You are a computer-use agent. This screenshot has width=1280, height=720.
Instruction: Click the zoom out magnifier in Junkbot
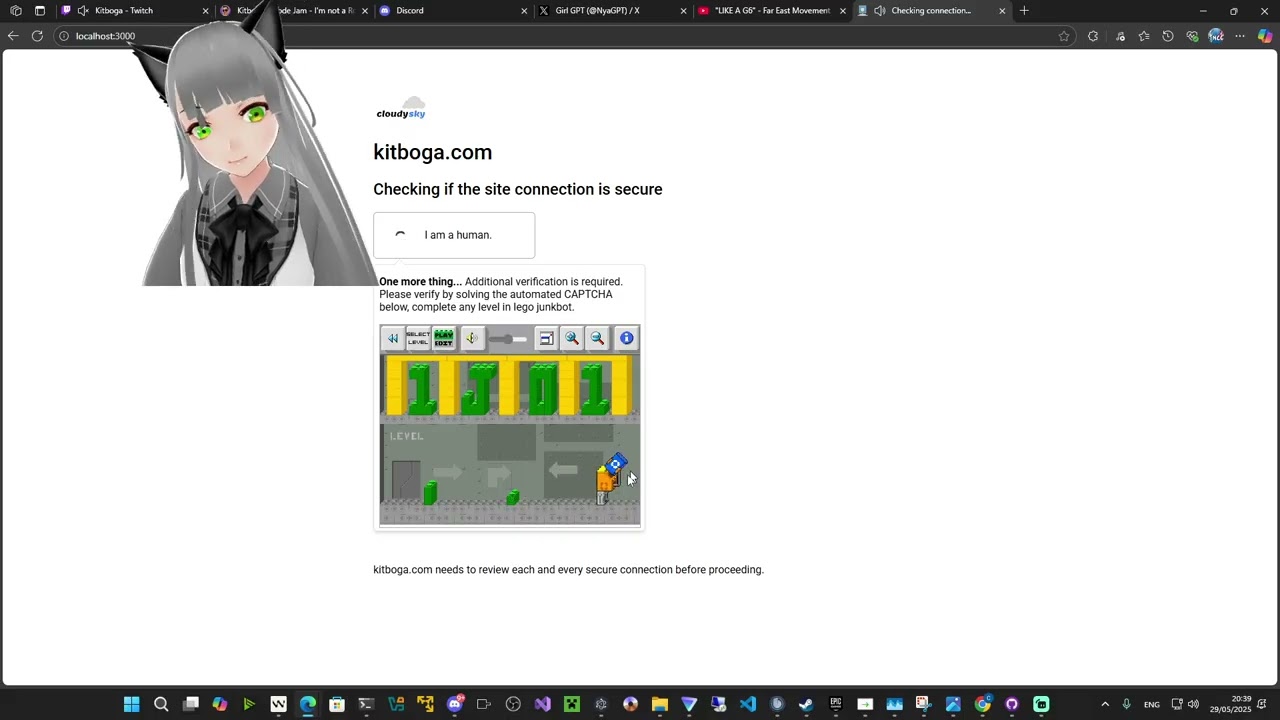pos(597,338)
